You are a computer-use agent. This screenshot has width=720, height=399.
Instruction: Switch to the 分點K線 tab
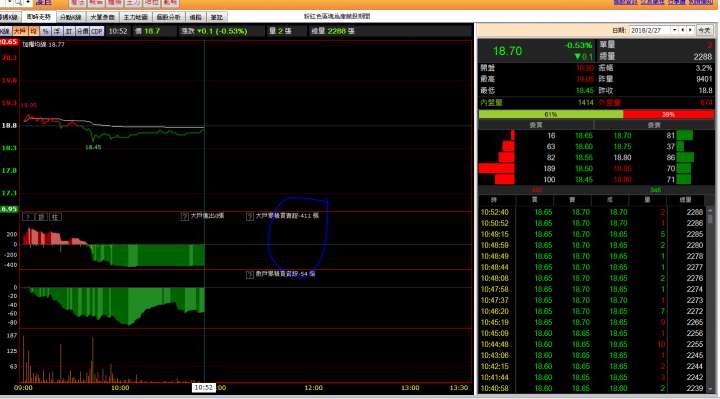[71, 17]
